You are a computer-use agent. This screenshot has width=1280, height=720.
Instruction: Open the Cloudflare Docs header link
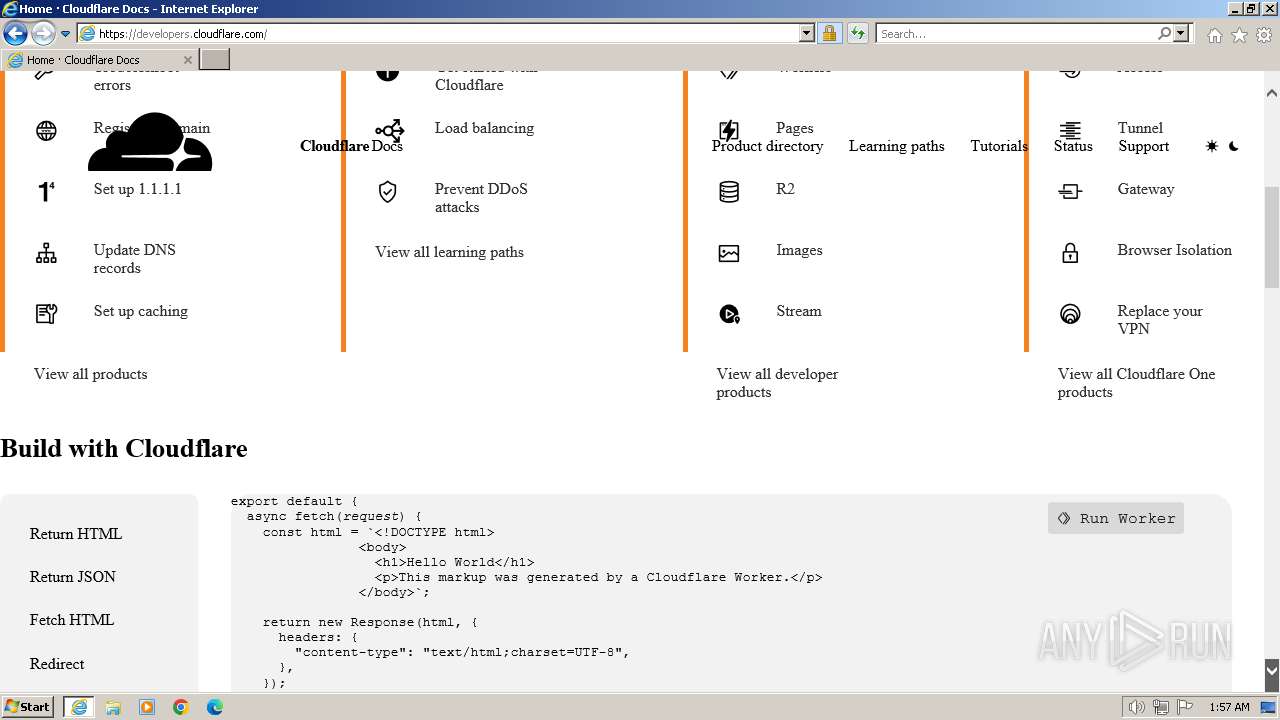[351, 146]
